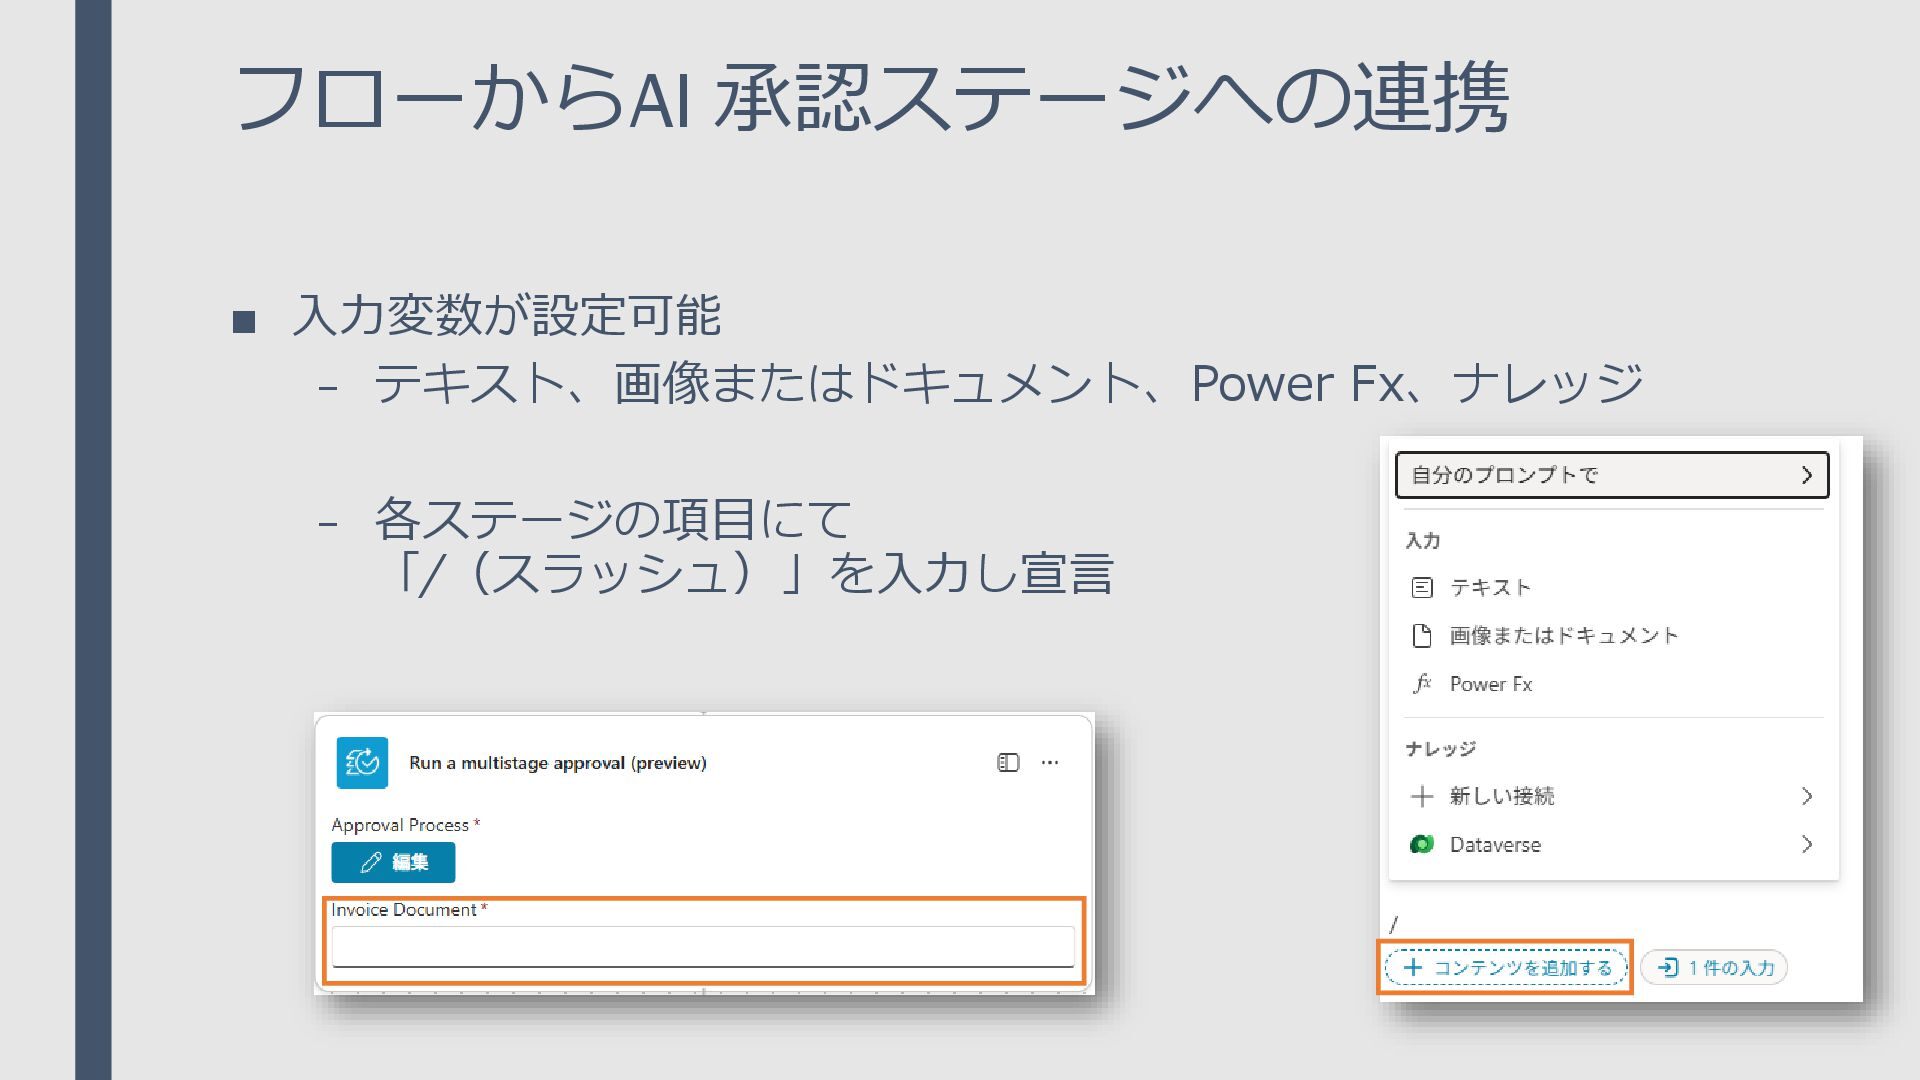Click into the Invoice Document input field
The height and width of the screenshot is (1080, 1920).
[x=702, y=946]
